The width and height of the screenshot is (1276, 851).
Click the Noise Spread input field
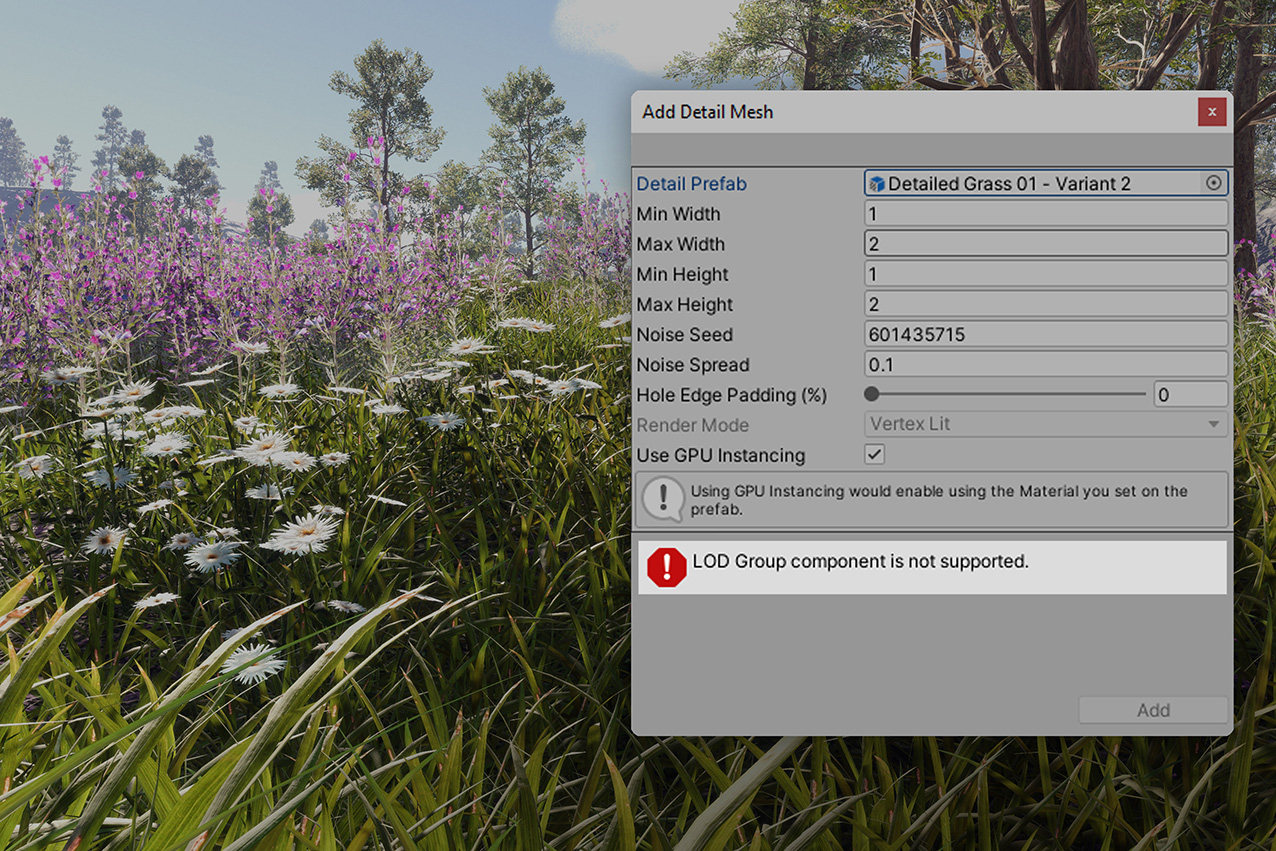click(1045, 364)
